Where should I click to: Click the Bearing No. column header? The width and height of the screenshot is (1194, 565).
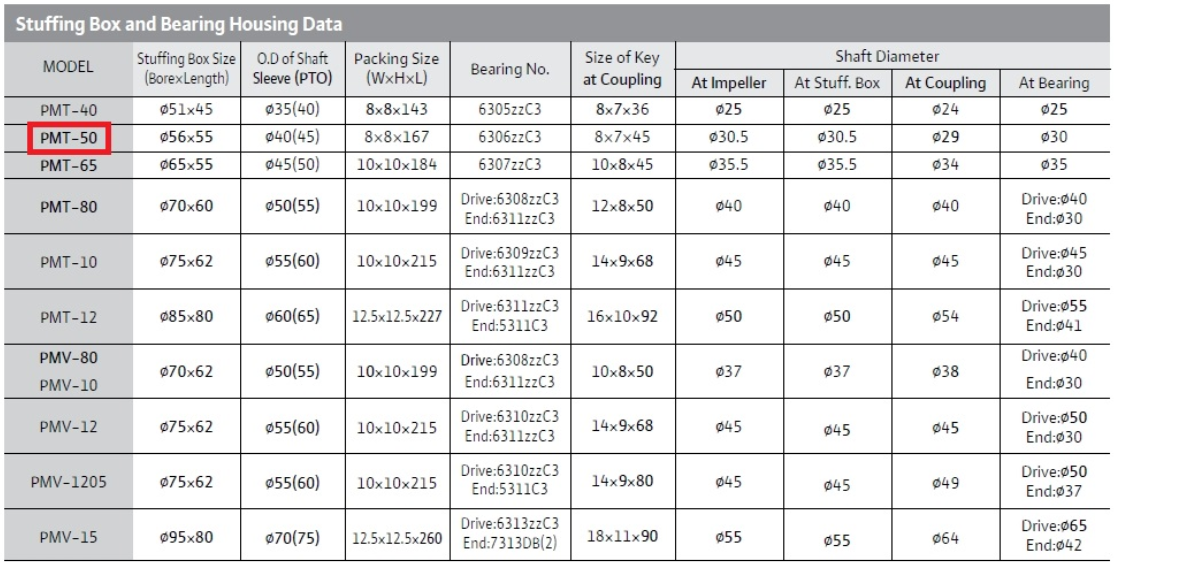pyautogui.click(x=509, y=69)
